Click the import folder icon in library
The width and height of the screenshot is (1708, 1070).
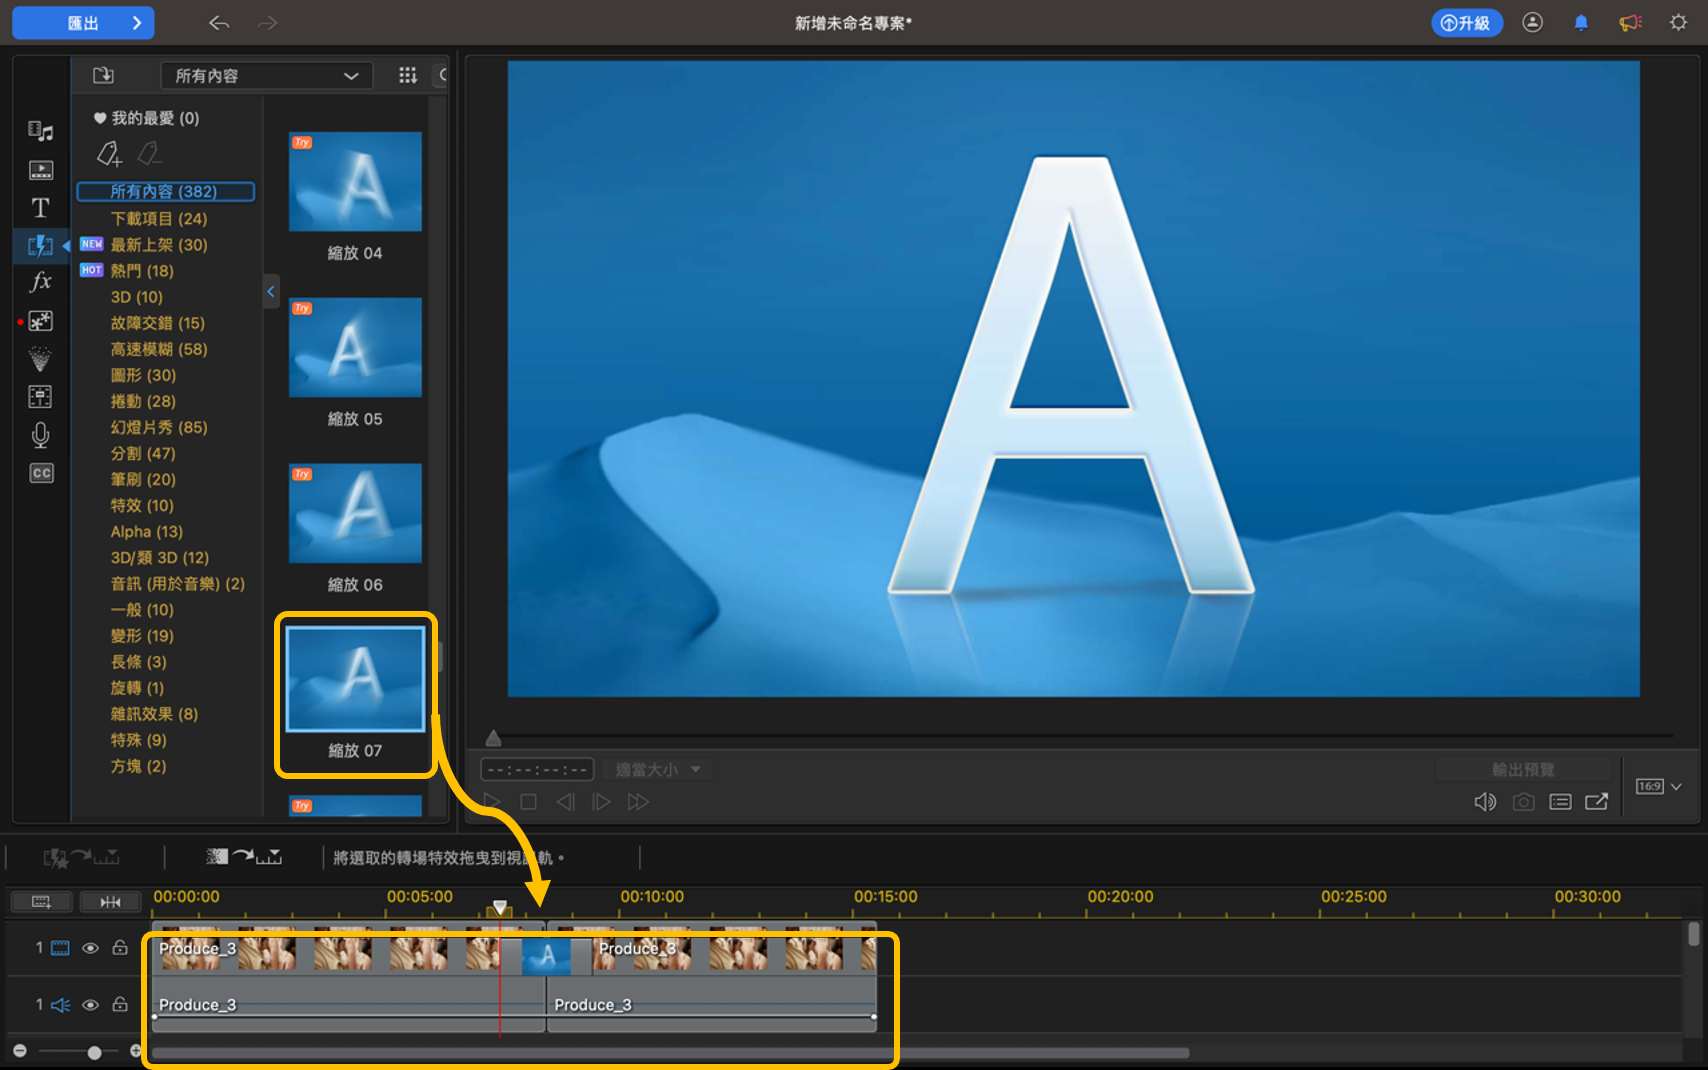click(103, 75)
